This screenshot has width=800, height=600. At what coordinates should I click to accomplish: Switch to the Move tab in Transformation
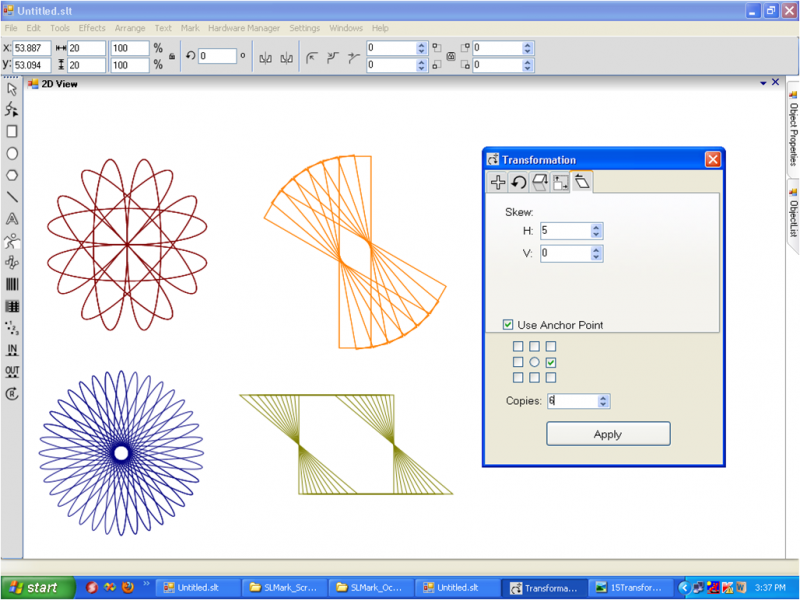click(x=497, y=182)
